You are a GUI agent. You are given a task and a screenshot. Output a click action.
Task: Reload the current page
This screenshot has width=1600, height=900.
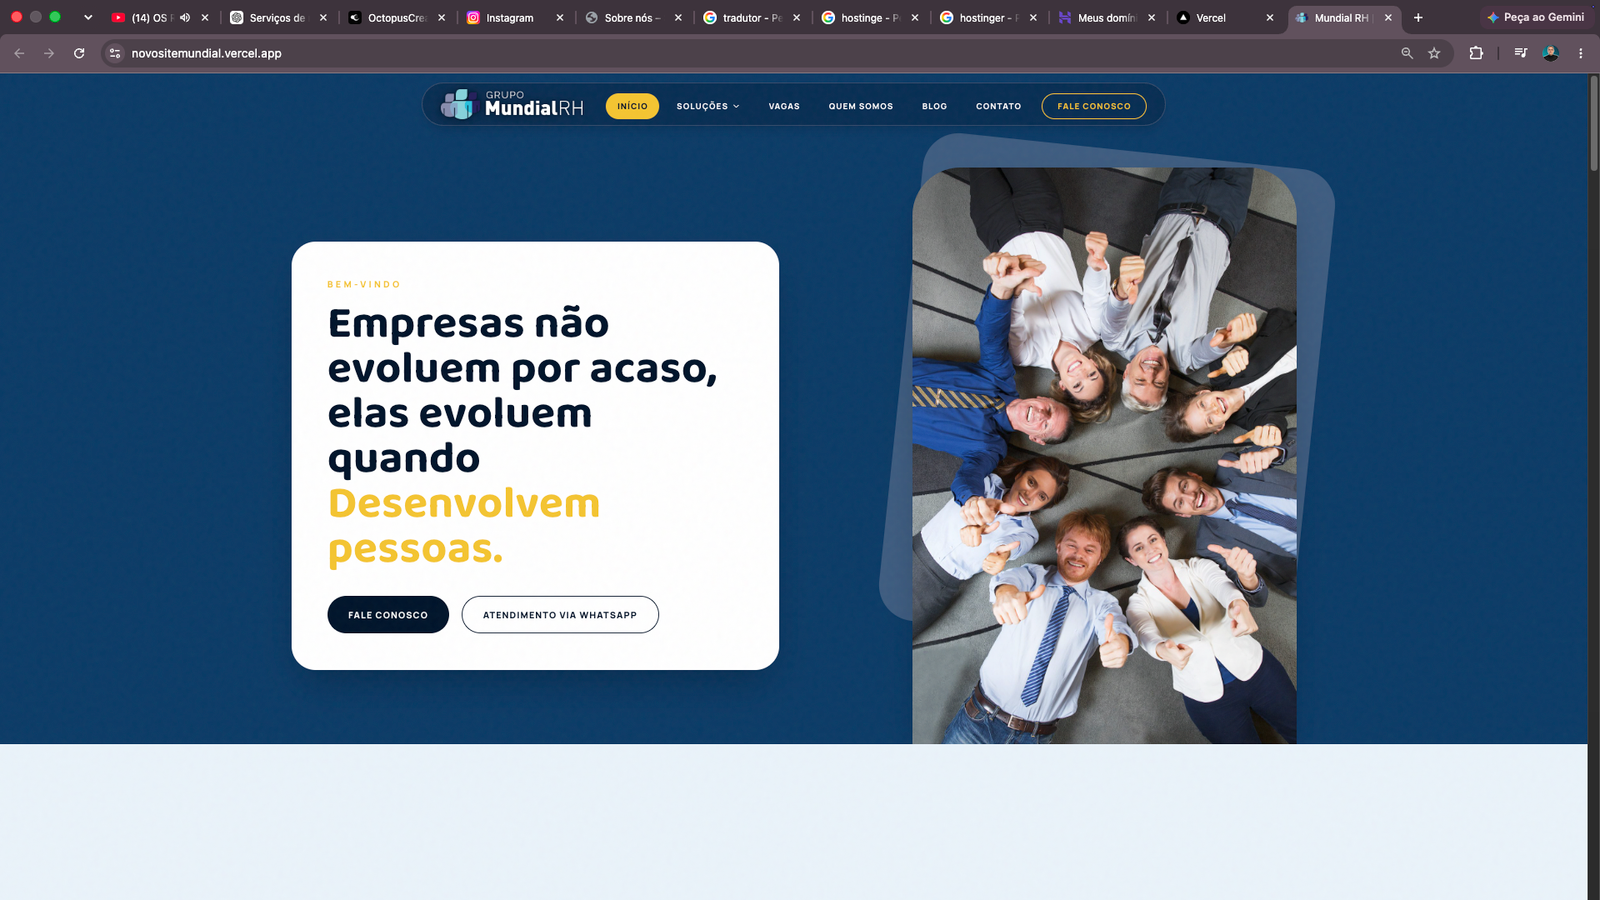[x=79, y=53]
